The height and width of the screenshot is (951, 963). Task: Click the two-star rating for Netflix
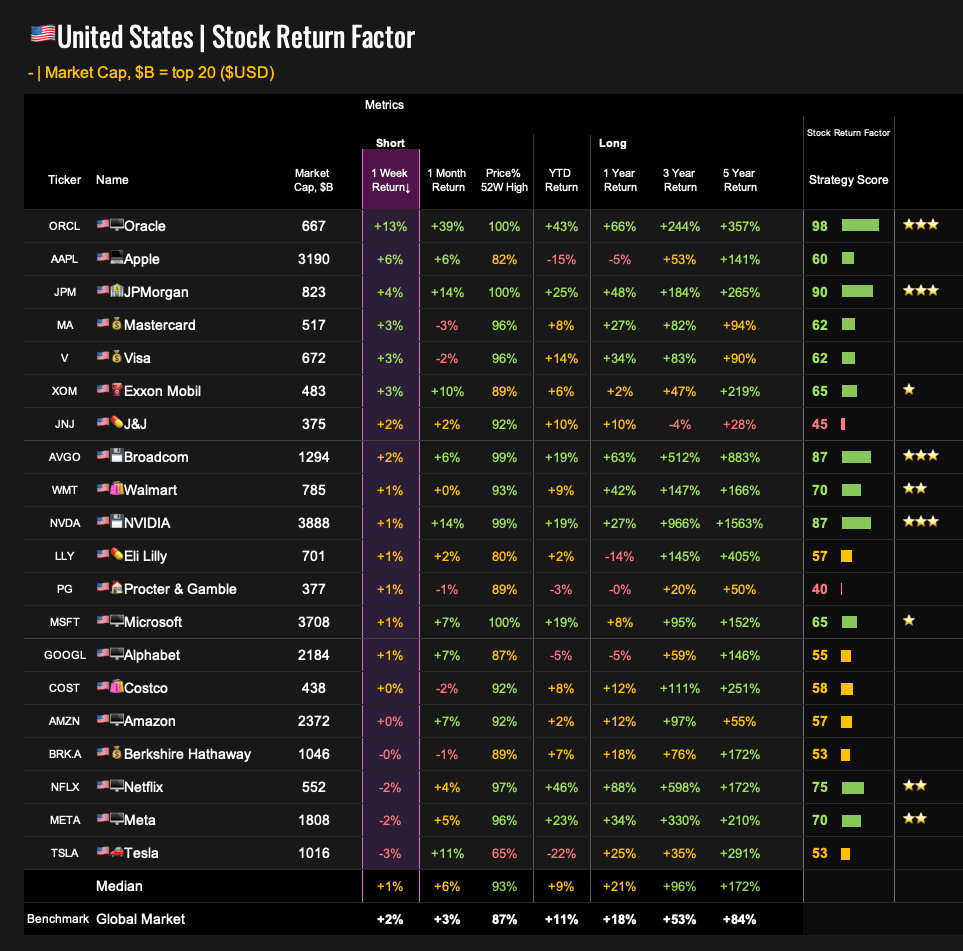click(914, 785)
